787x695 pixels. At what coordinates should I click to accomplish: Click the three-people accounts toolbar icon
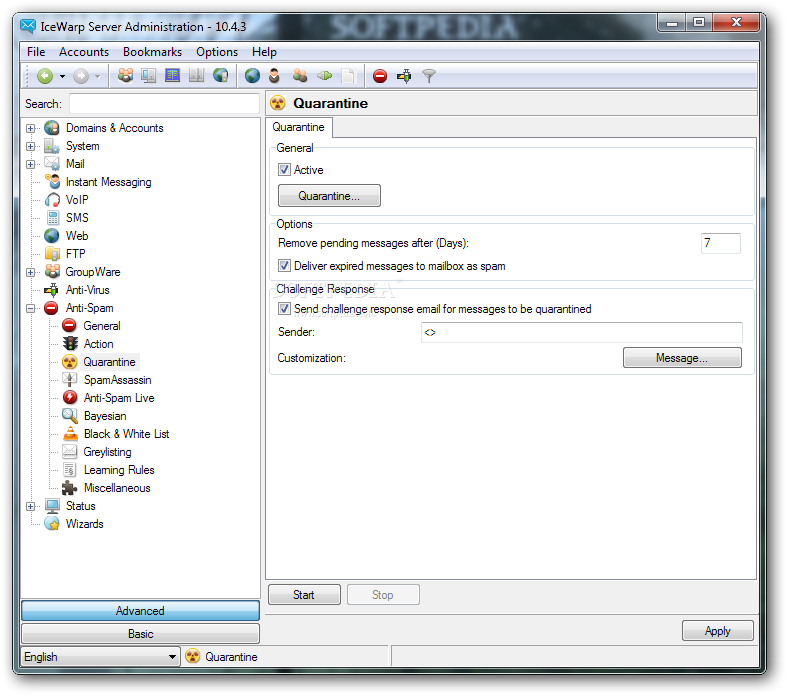click(125, 76)
